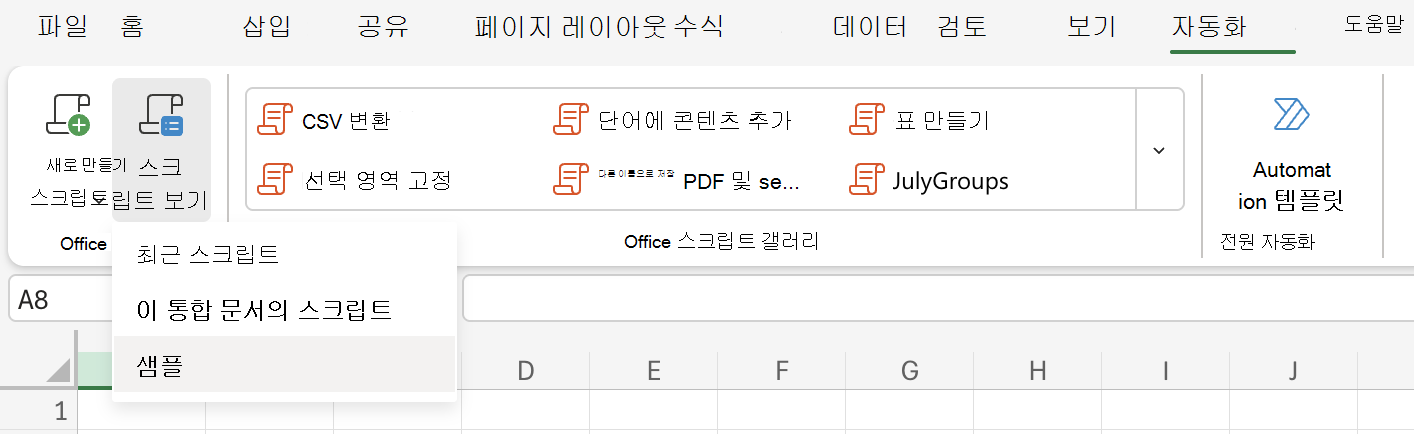Click the Select All corner triangle
This screenshot has width=1414, height=434.
point(59,372)
